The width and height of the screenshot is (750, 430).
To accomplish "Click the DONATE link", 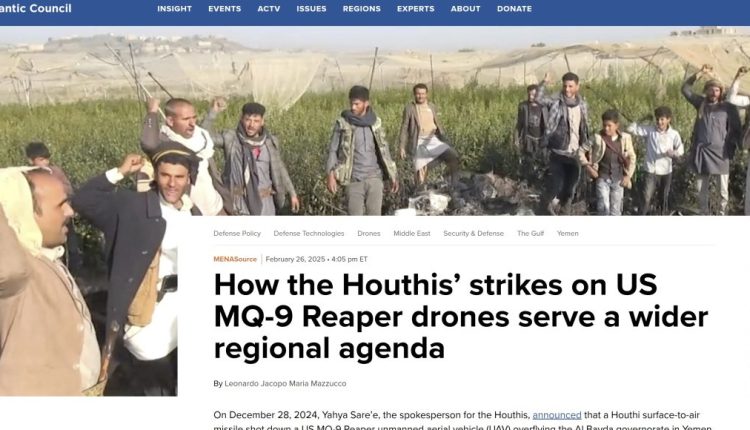I will pyautogui.click(x=514, y=9).
